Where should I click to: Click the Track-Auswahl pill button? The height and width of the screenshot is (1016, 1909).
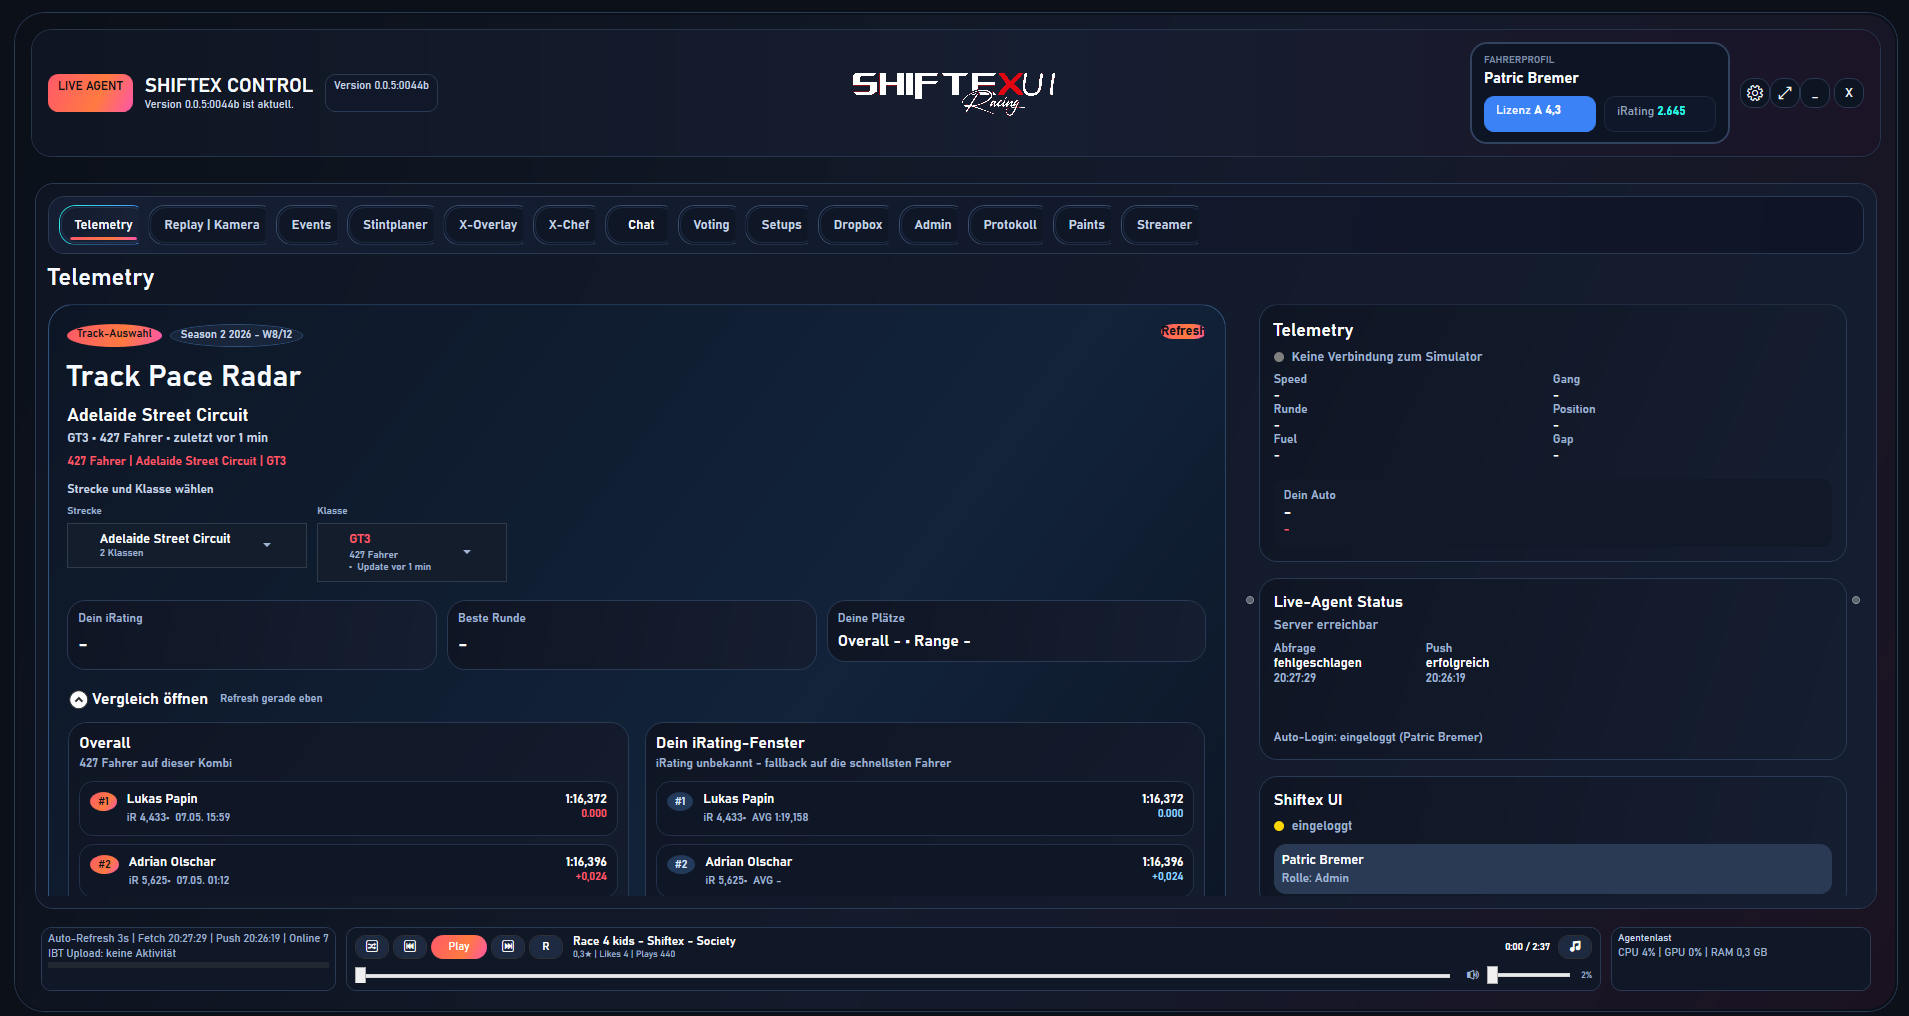pos(114,334)
